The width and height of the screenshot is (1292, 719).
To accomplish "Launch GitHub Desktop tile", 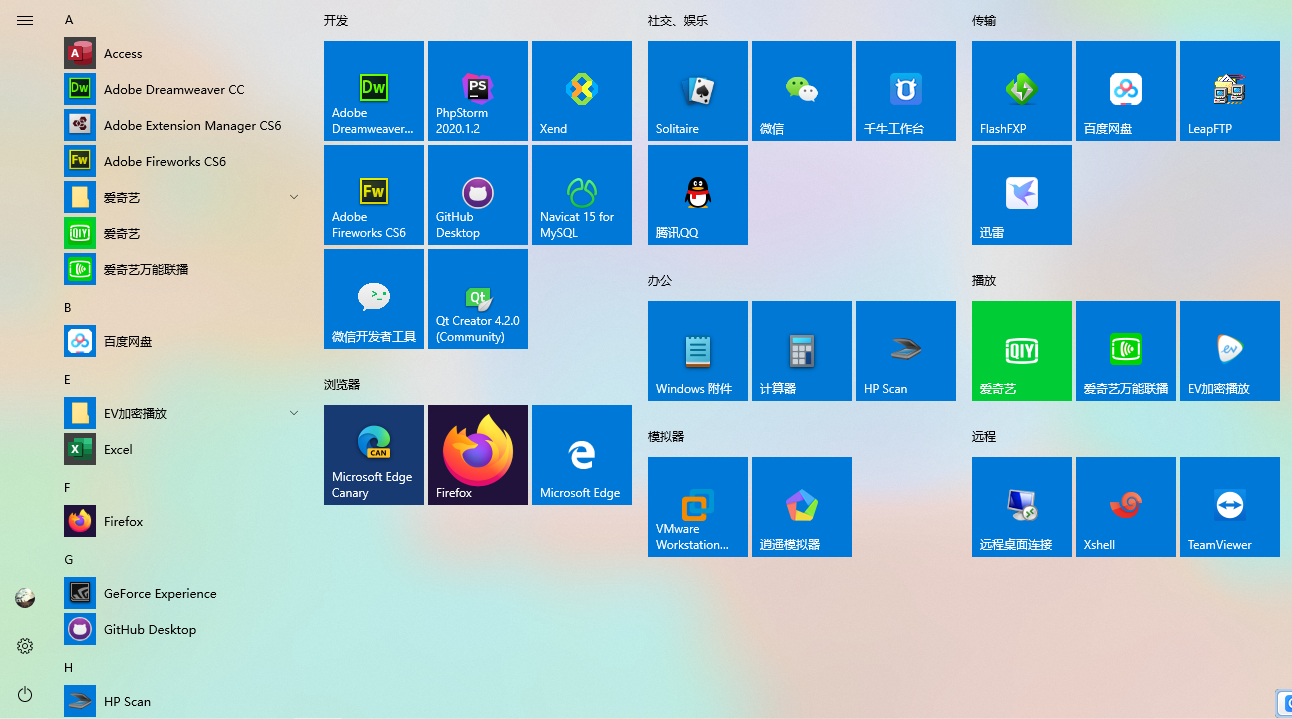I will click(x=478, y=195).
